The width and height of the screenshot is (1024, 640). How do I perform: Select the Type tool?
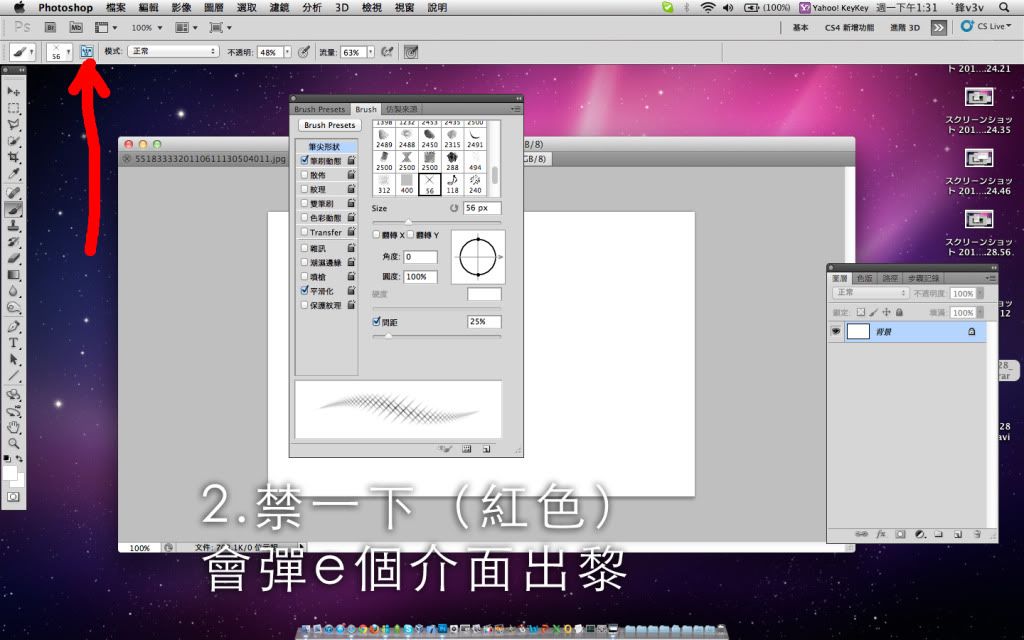tap(14, 342)
